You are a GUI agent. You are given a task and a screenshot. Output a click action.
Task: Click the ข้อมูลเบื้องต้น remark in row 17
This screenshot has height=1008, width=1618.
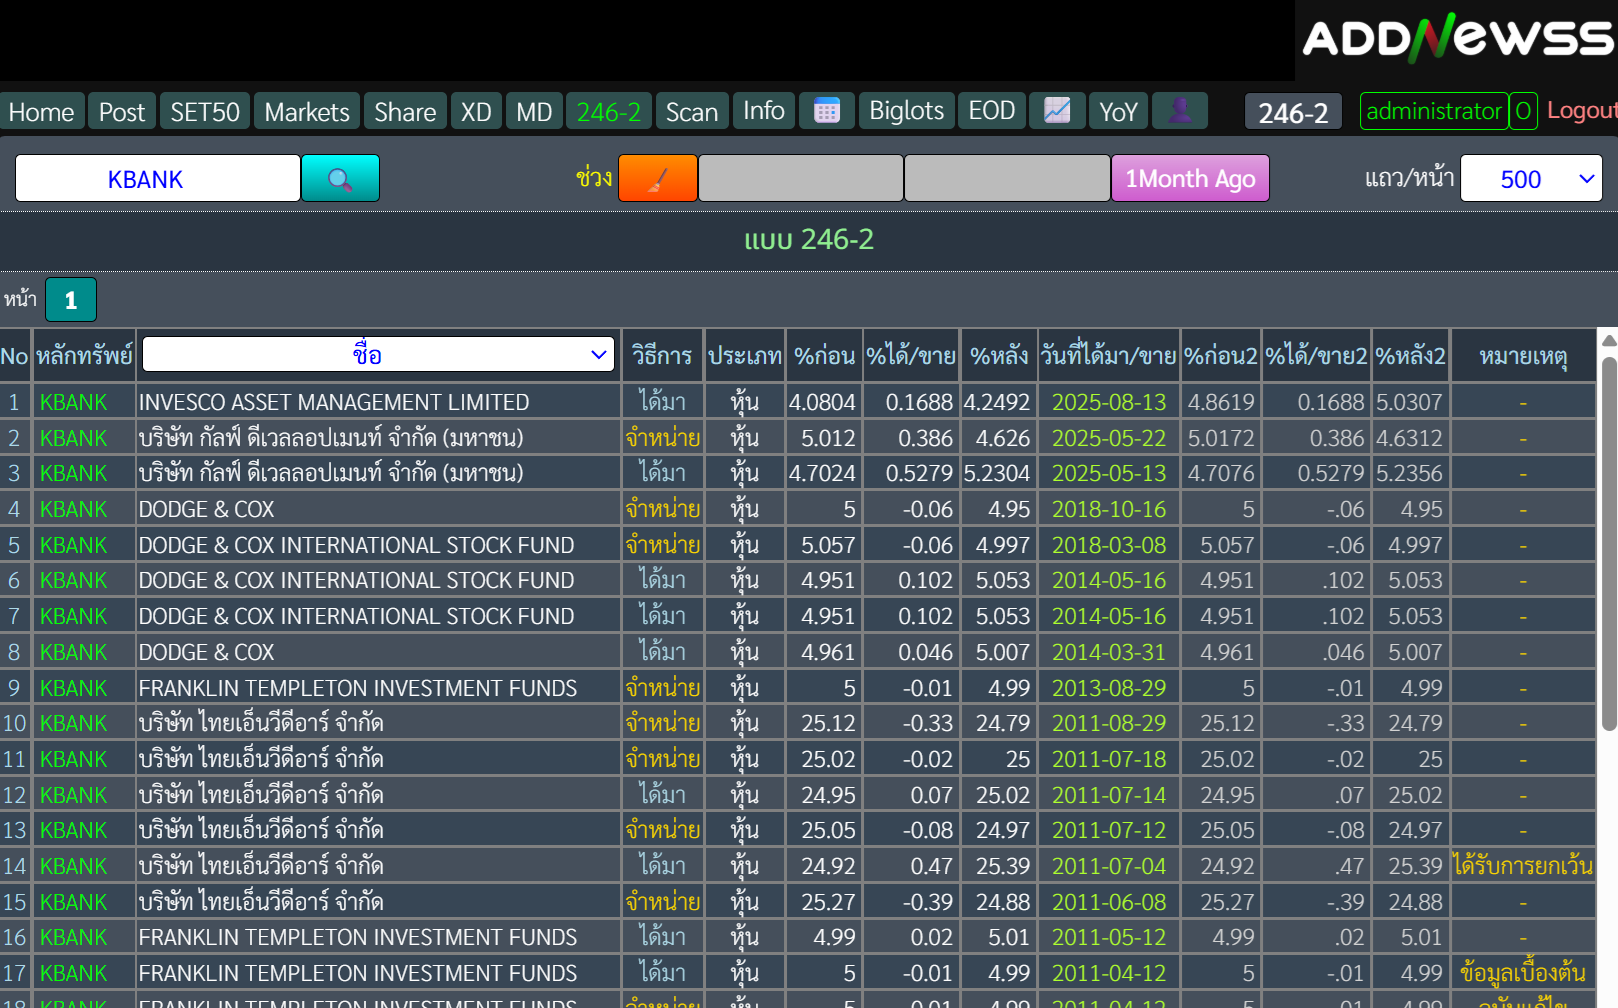tap(1523, 972)
